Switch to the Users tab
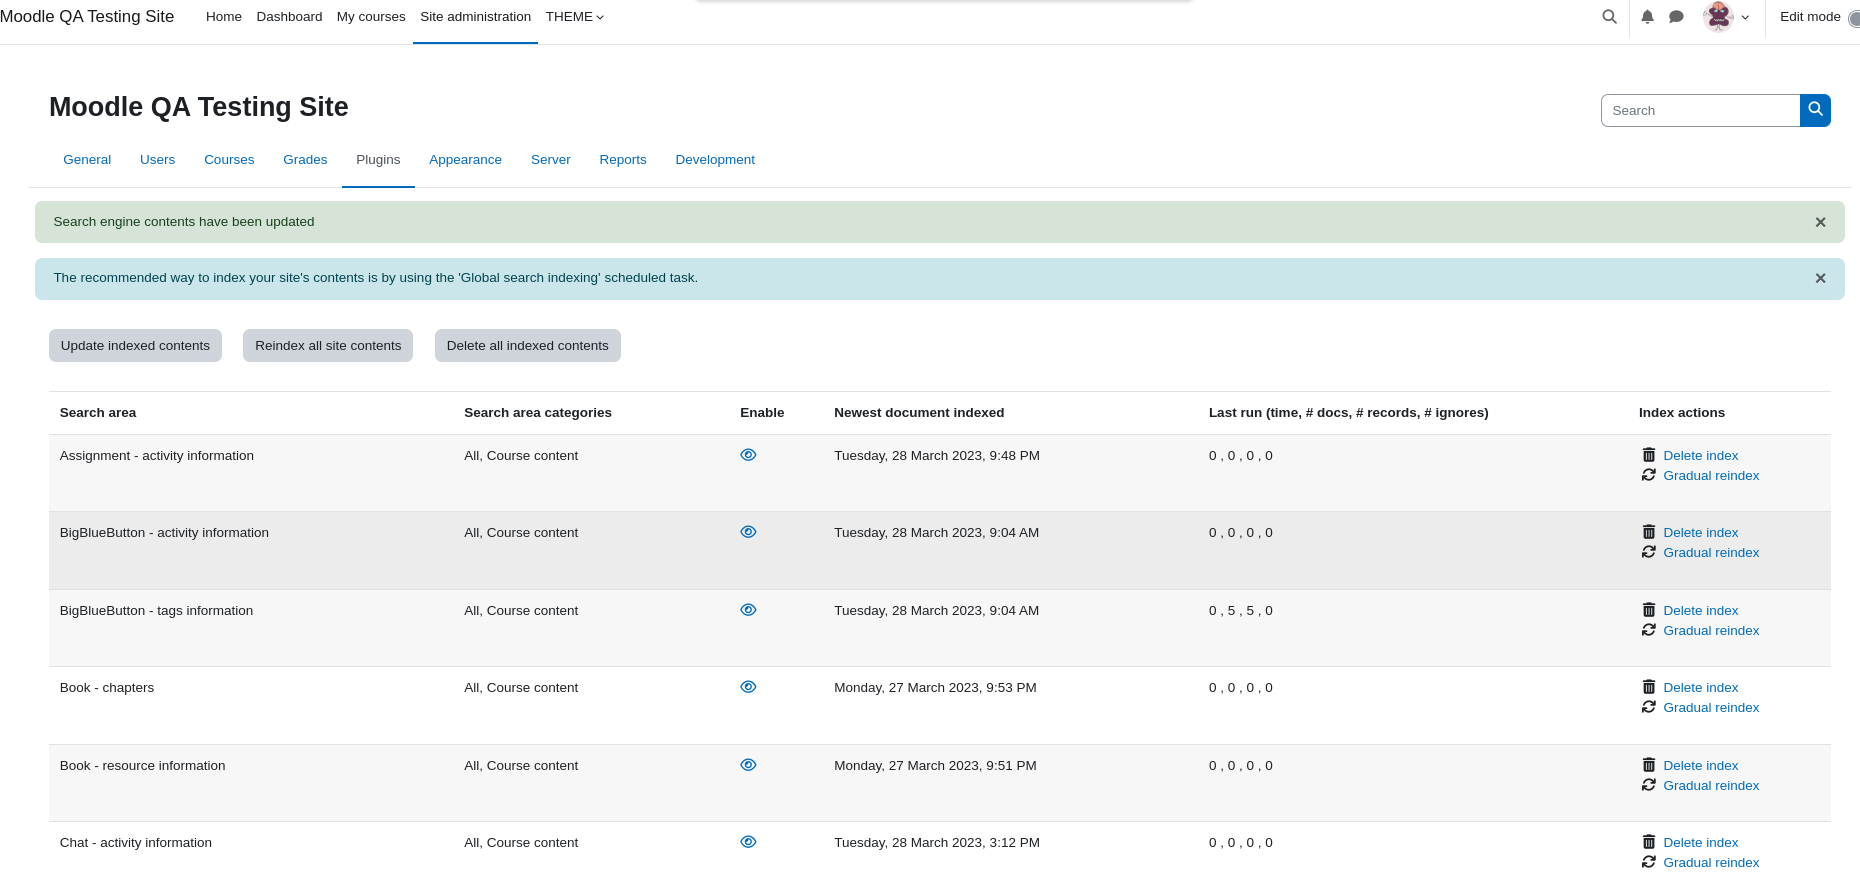Viewport: 1860px width, 882px height. [x=157, y=160]
